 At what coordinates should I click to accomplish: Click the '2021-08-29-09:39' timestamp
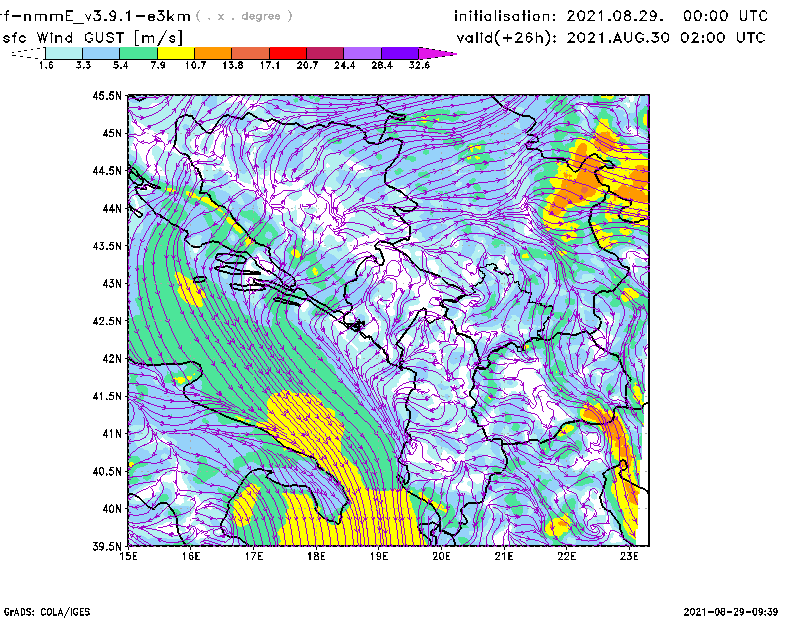coord(731,611)
